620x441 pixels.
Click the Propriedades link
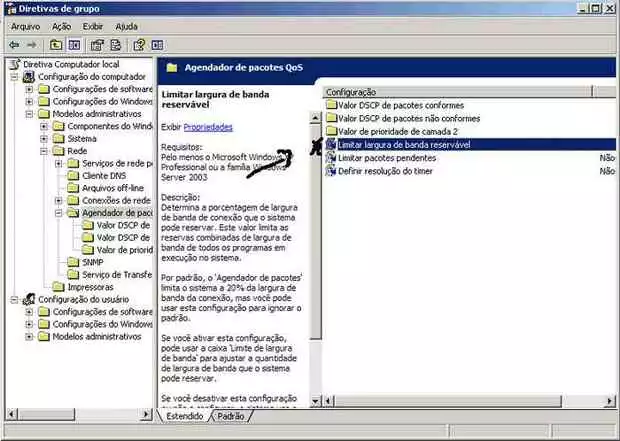point(209,128)
